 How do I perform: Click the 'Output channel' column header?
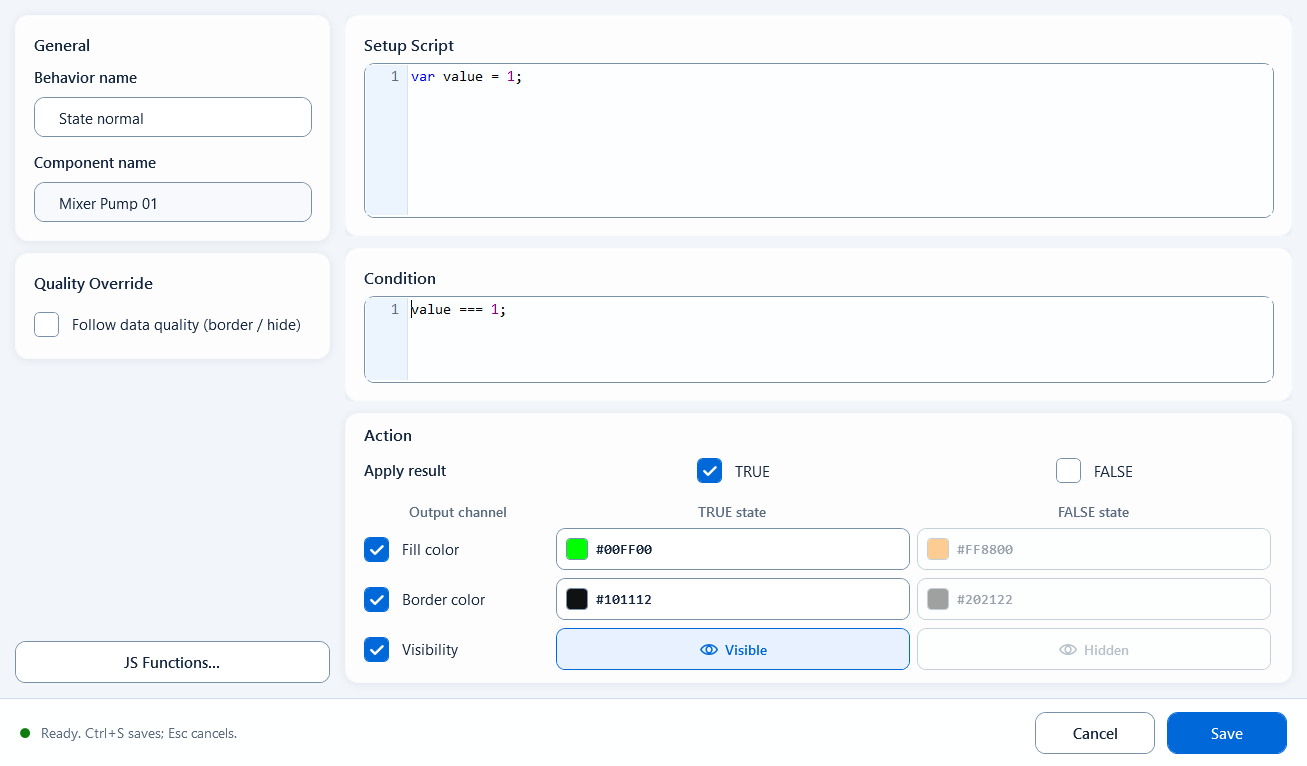coord(458,512)
